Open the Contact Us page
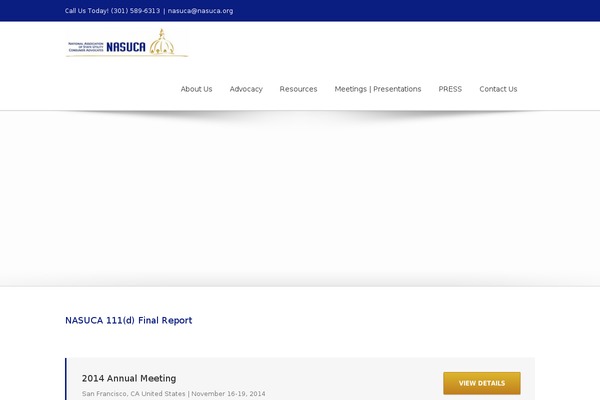Viewport: 600px width, 400px height. 498,89
